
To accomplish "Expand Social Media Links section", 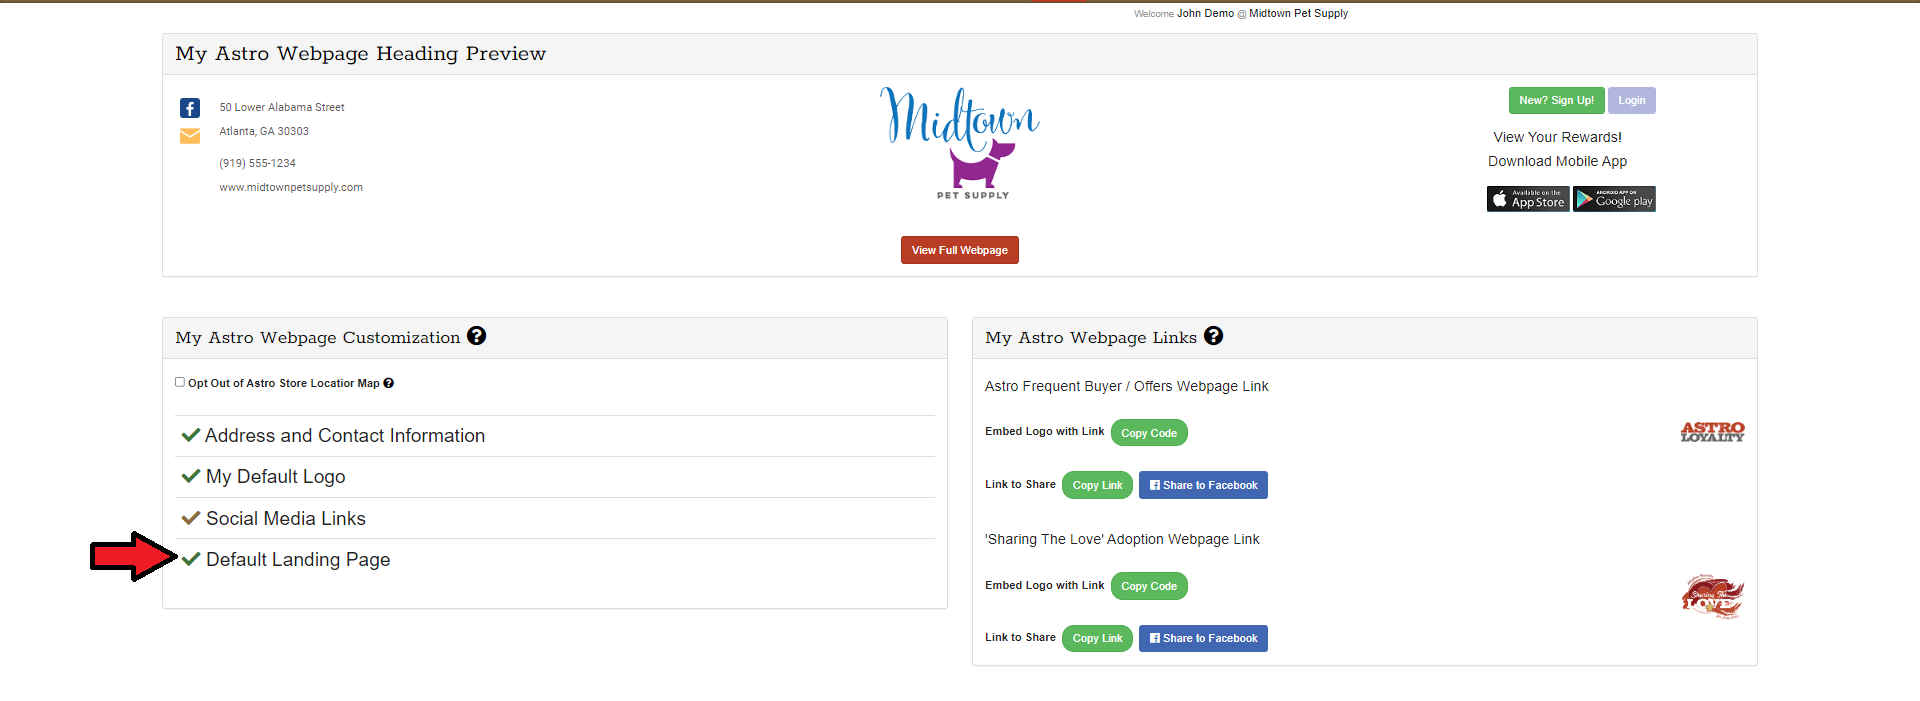I will (285, 519).
